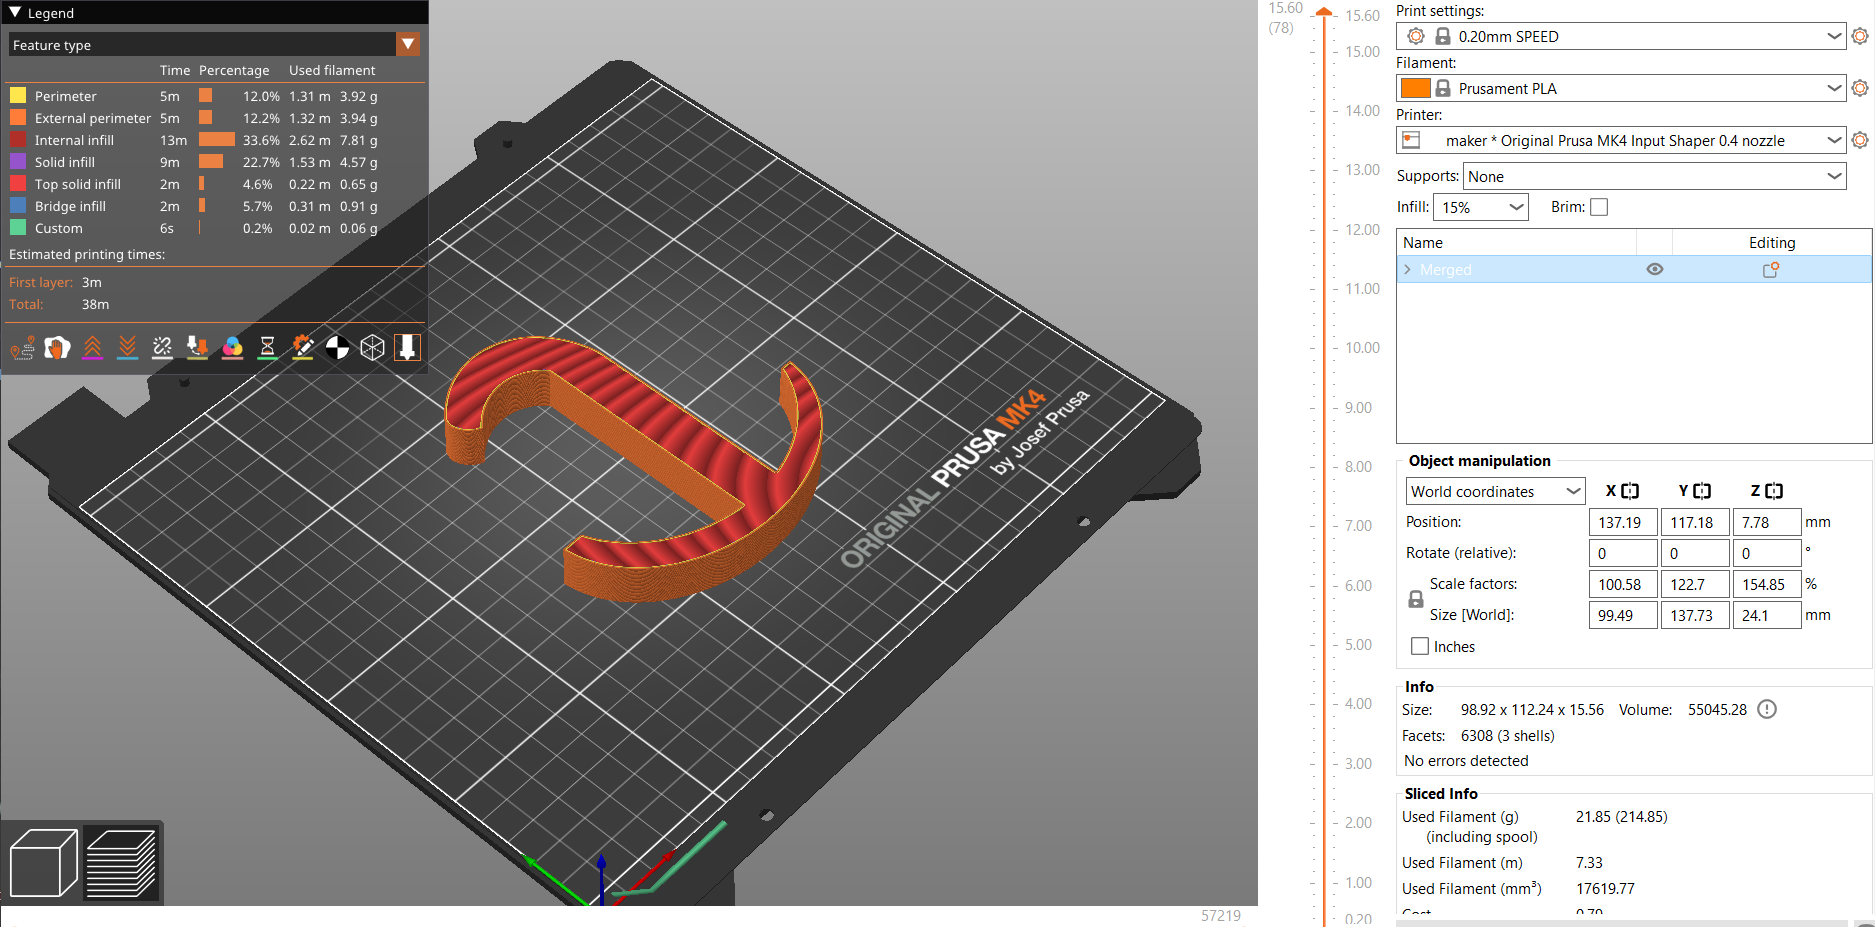
Task: Toggle tool changes visibility icon
Action: [197, 348]
